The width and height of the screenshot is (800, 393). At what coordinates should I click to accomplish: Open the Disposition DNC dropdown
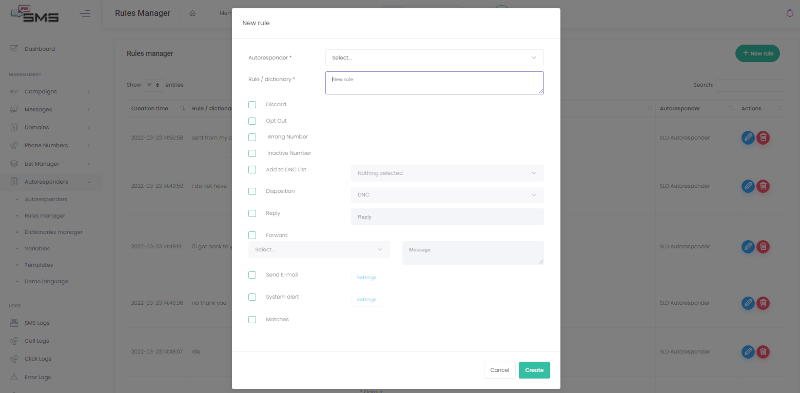[x=447, y=195]
